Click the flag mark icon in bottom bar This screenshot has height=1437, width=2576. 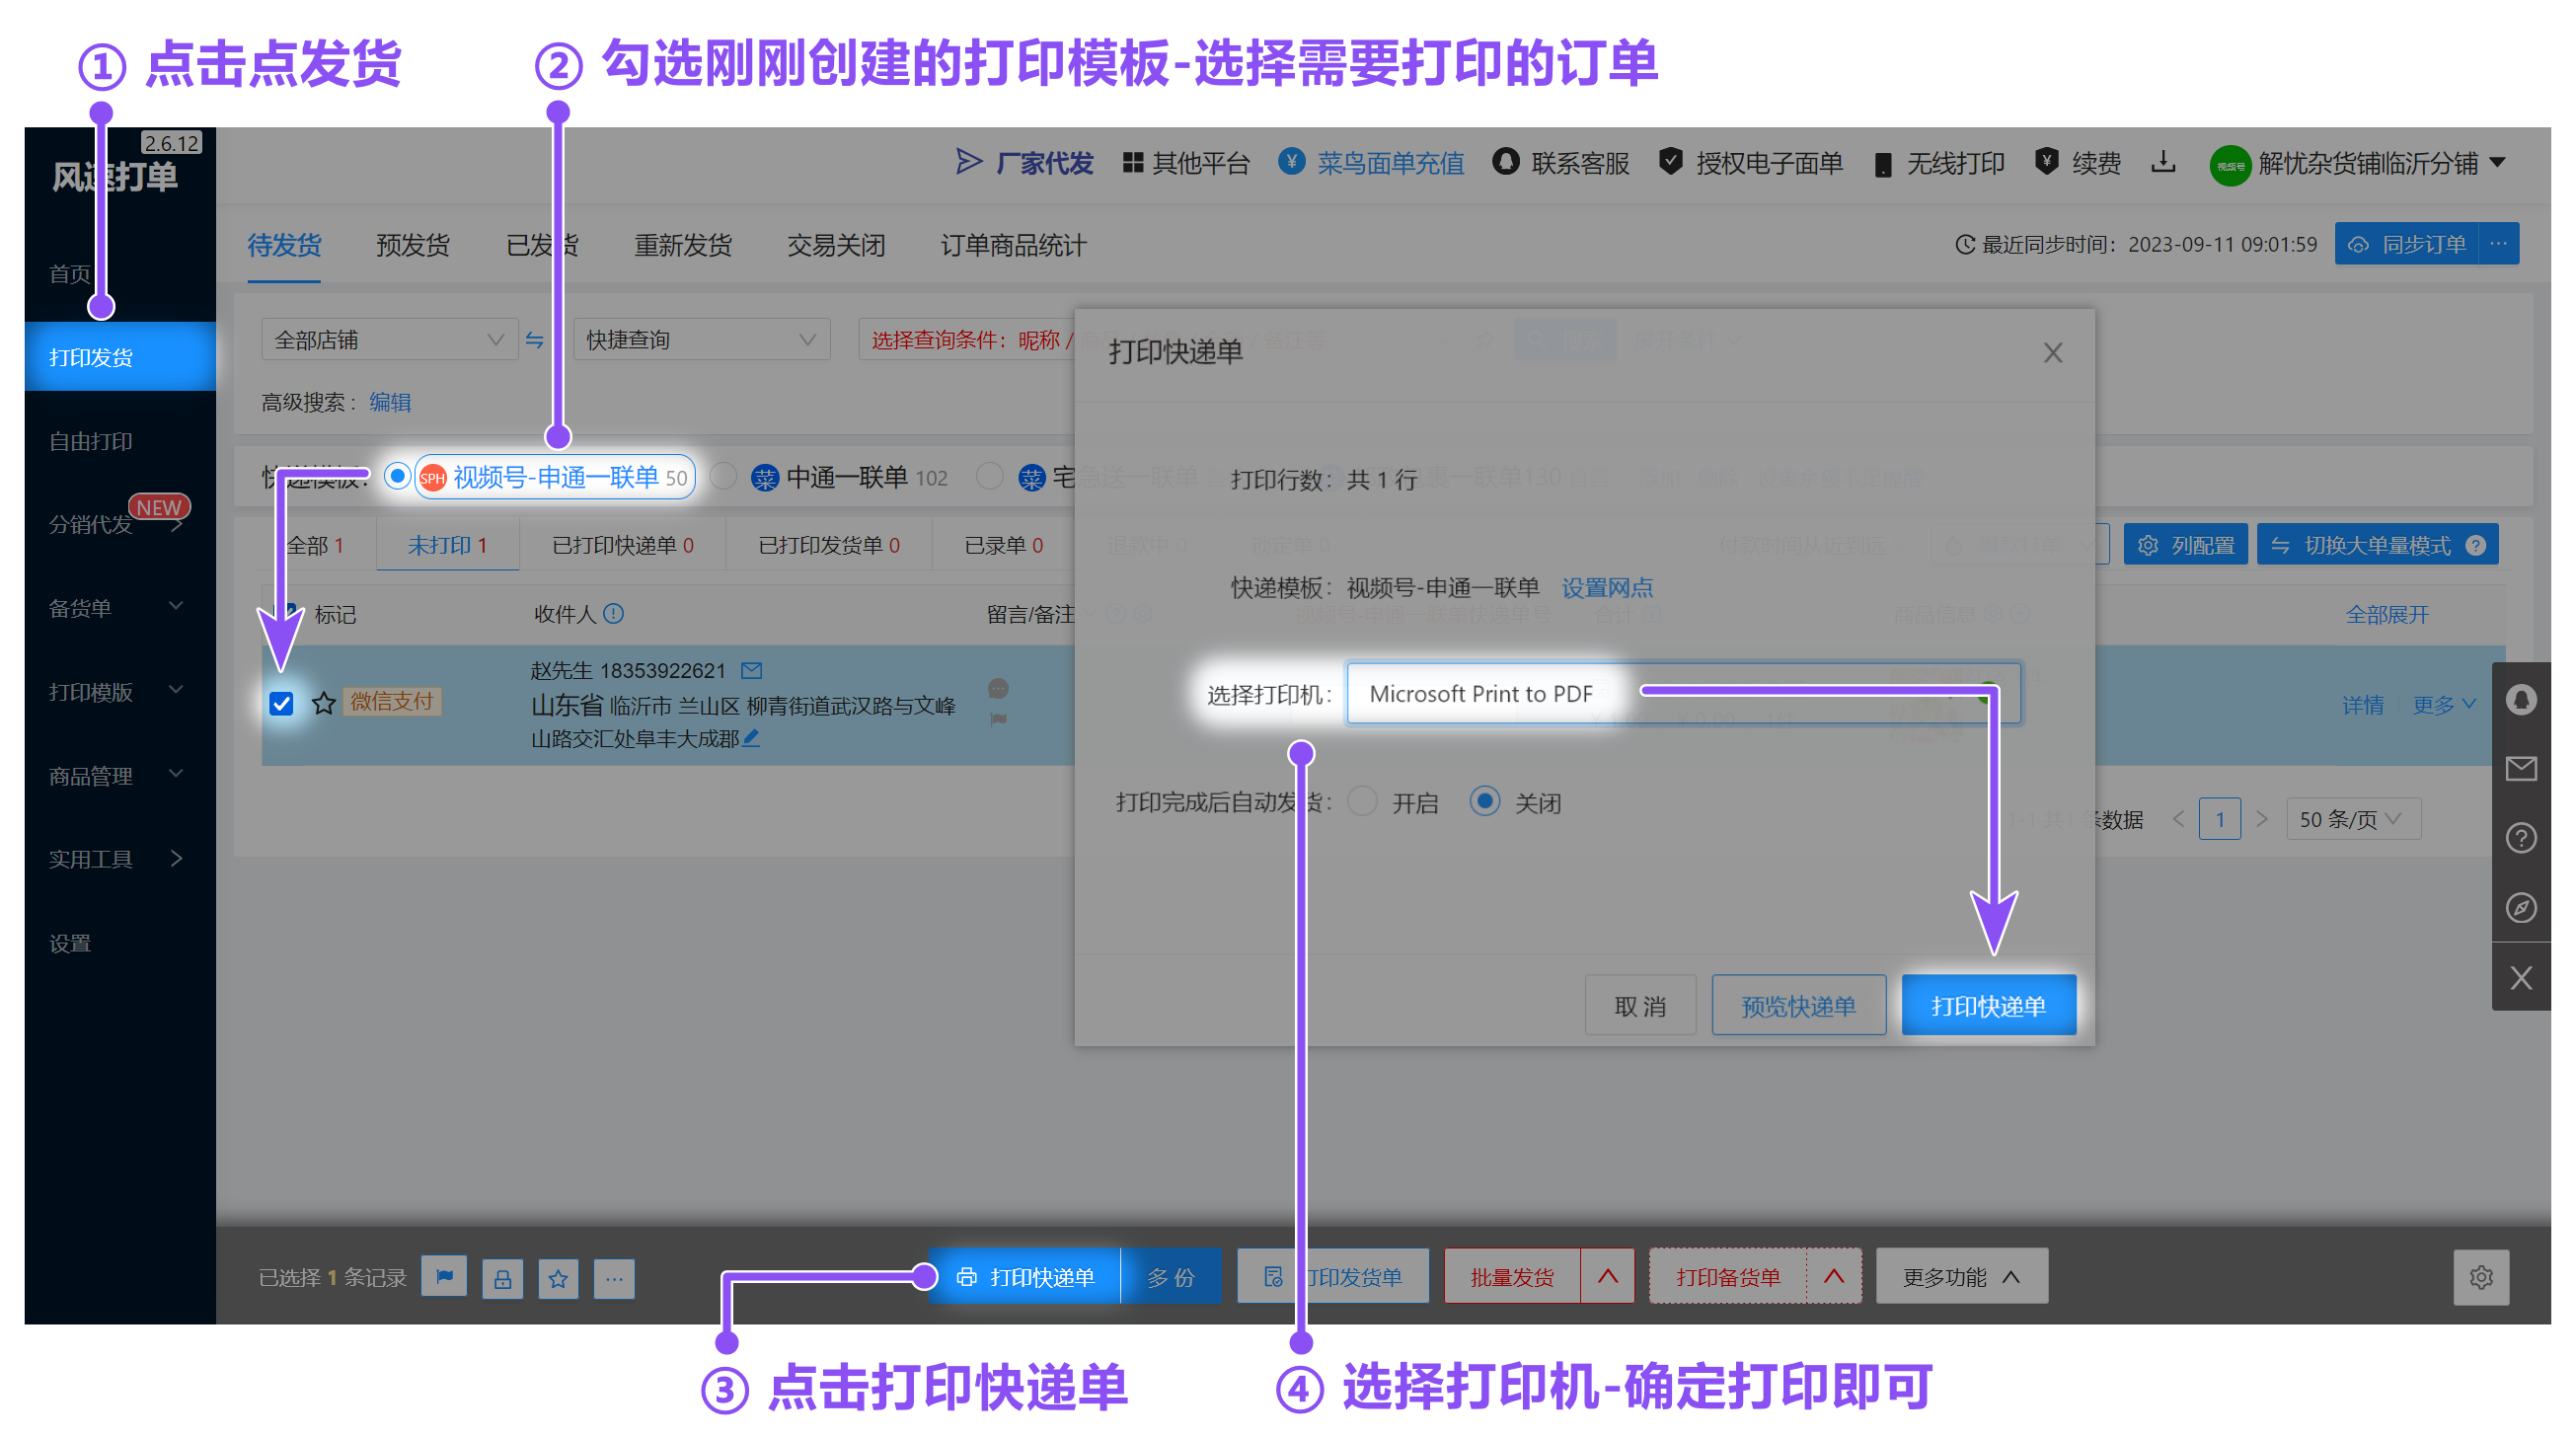point(444,1277)
